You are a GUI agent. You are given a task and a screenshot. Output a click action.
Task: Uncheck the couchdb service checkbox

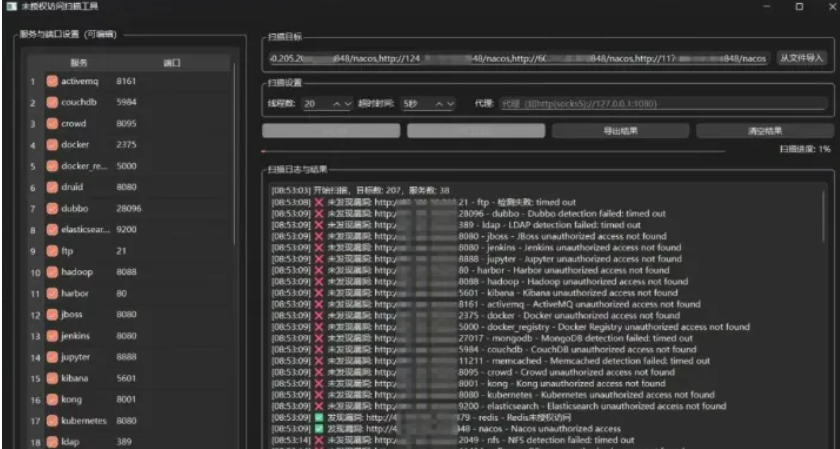[x=52, y=102]
